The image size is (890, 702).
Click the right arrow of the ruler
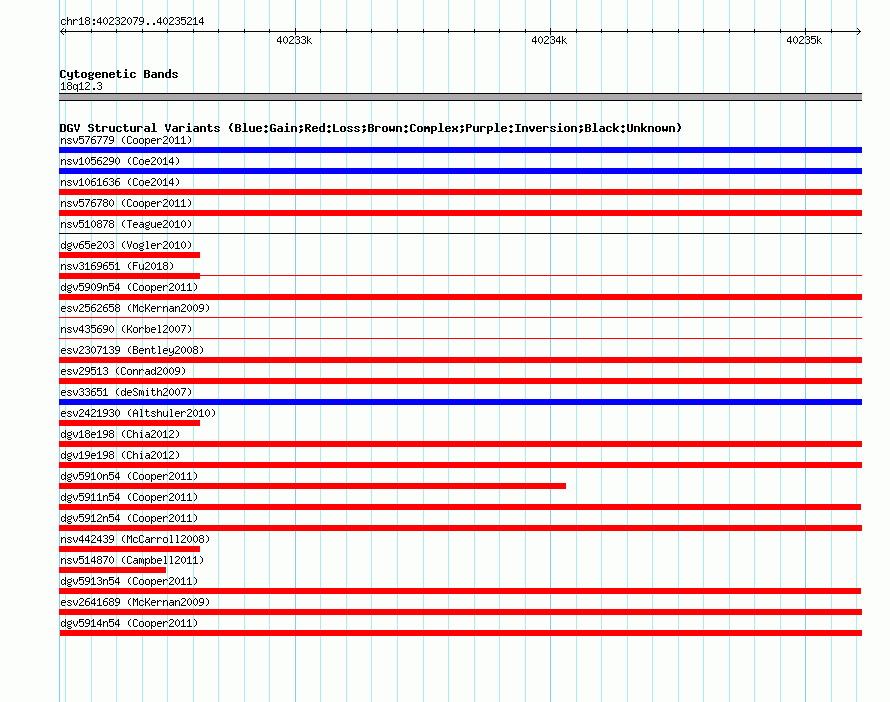(x=858, y=32)
